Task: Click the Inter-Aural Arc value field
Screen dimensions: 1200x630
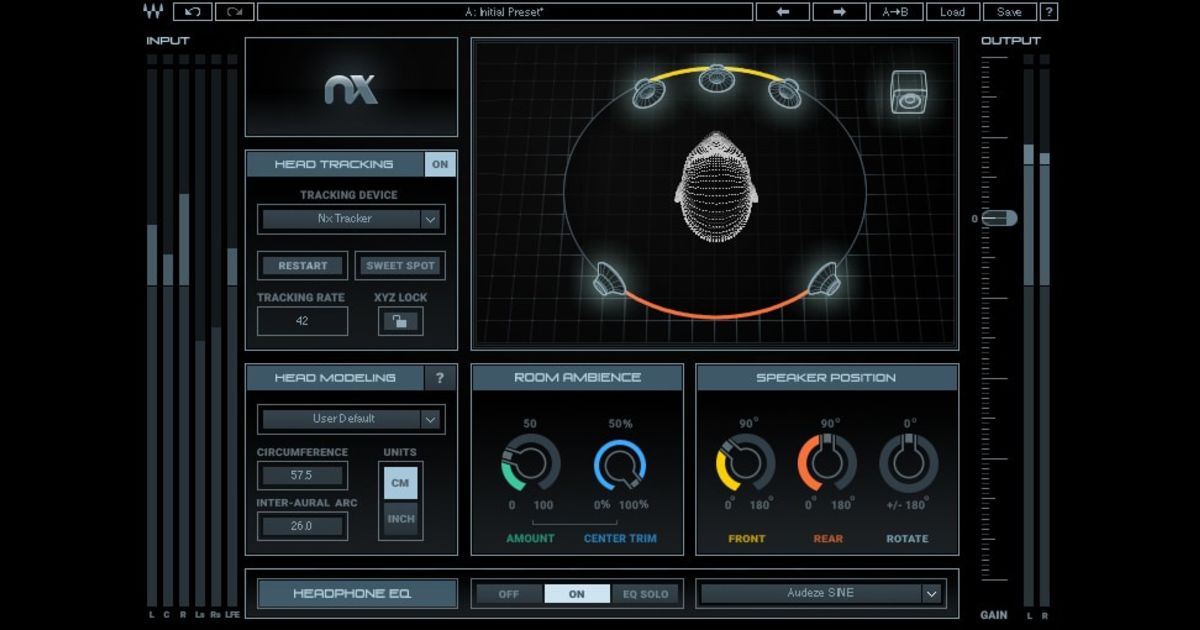Action: (302, 526)
